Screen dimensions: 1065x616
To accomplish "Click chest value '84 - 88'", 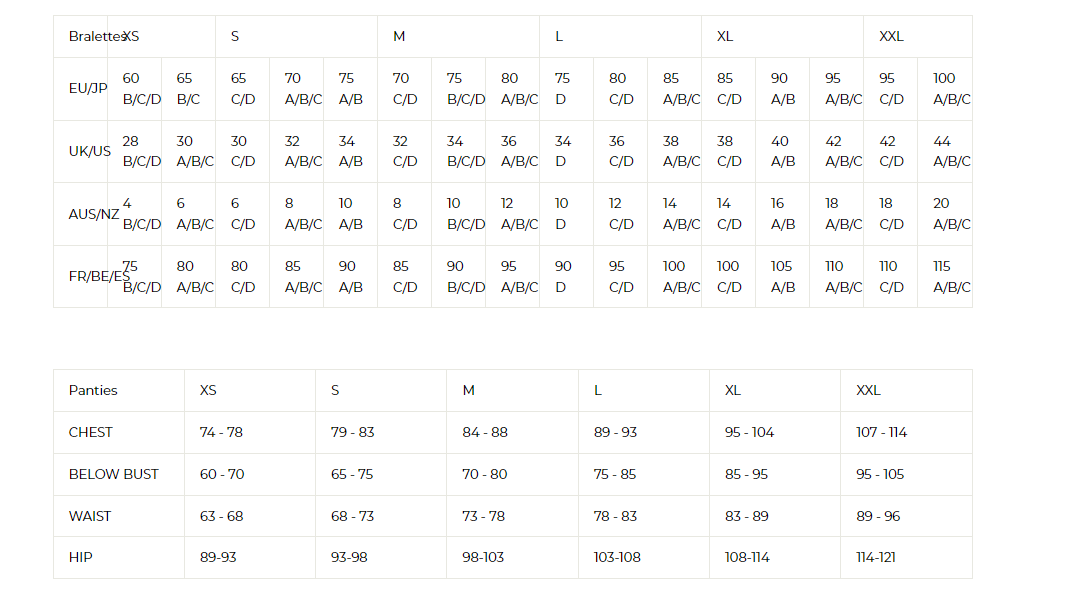I will point(513,433).
